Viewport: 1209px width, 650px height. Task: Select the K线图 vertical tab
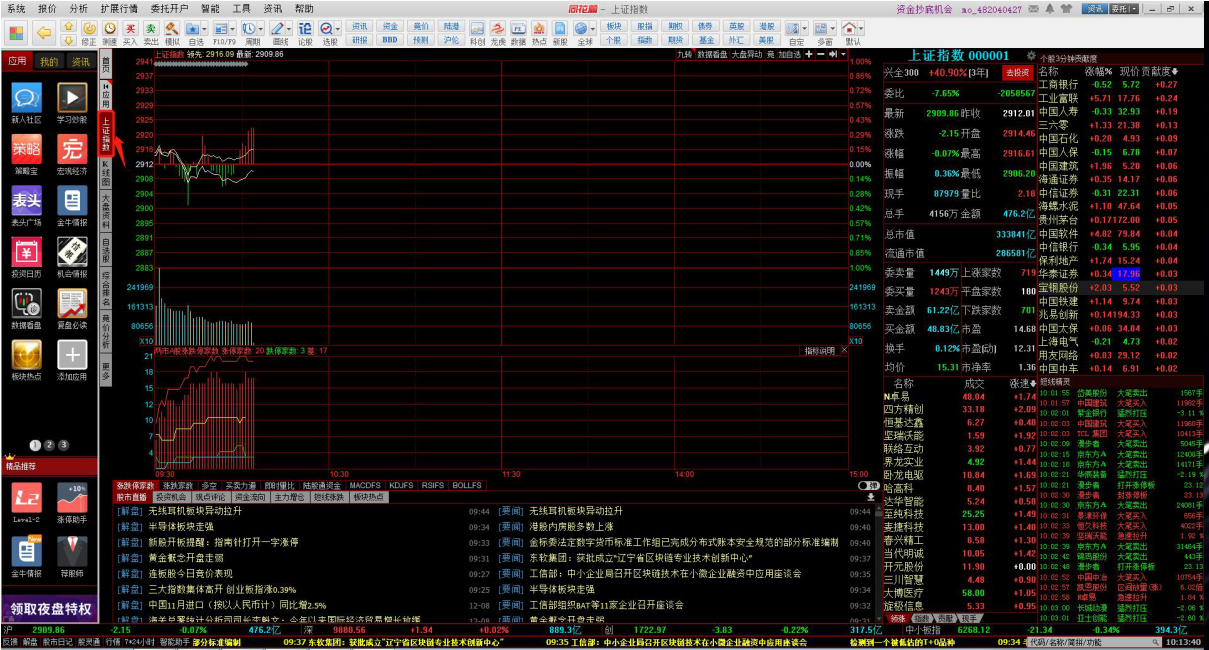[x=105, y=175]
